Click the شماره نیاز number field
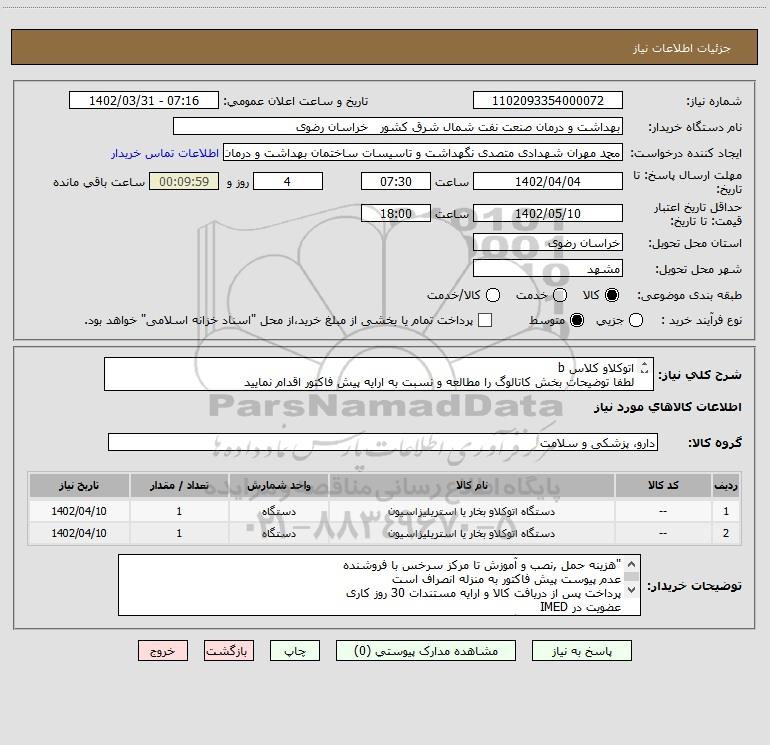This screenshot has height=745, width=770. (x=548, y=101)
